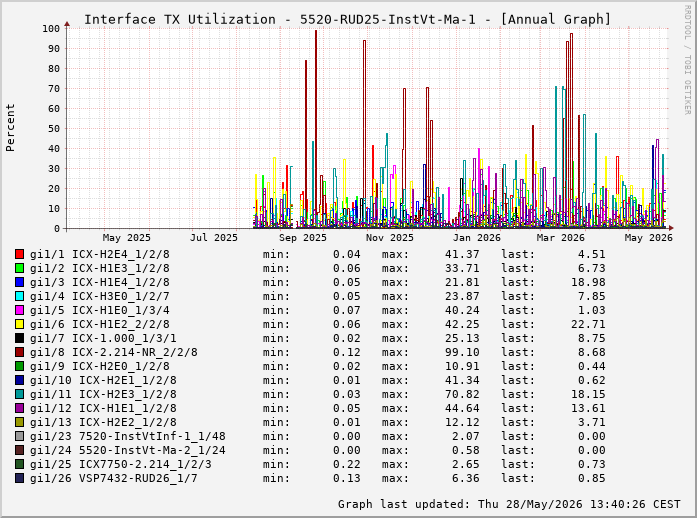
Task: Click the gi1/12 max value 44.64
Action: tap(462, 408)
